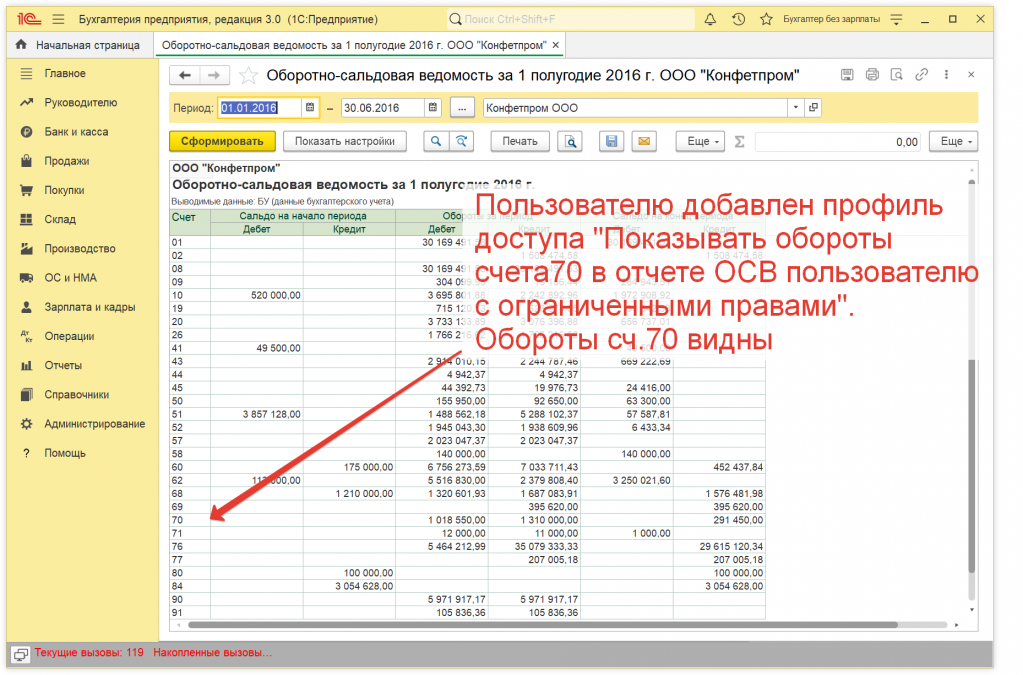1023x675 pixels.
Task: Save the report with the blue diskette icon
Action: [x=611, y=142]
